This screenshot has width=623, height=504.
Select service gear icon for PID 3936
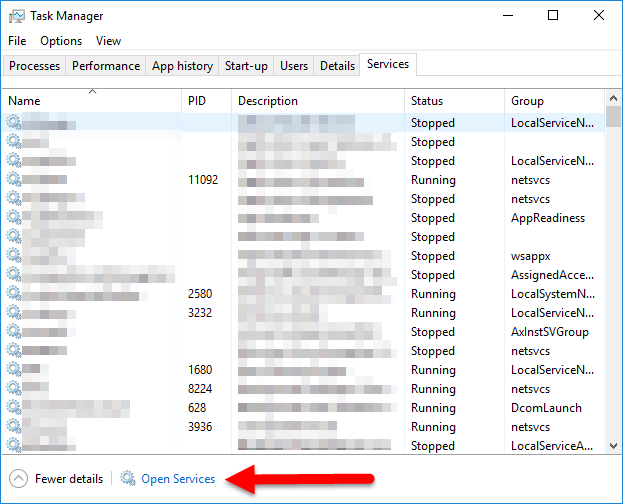14,426
